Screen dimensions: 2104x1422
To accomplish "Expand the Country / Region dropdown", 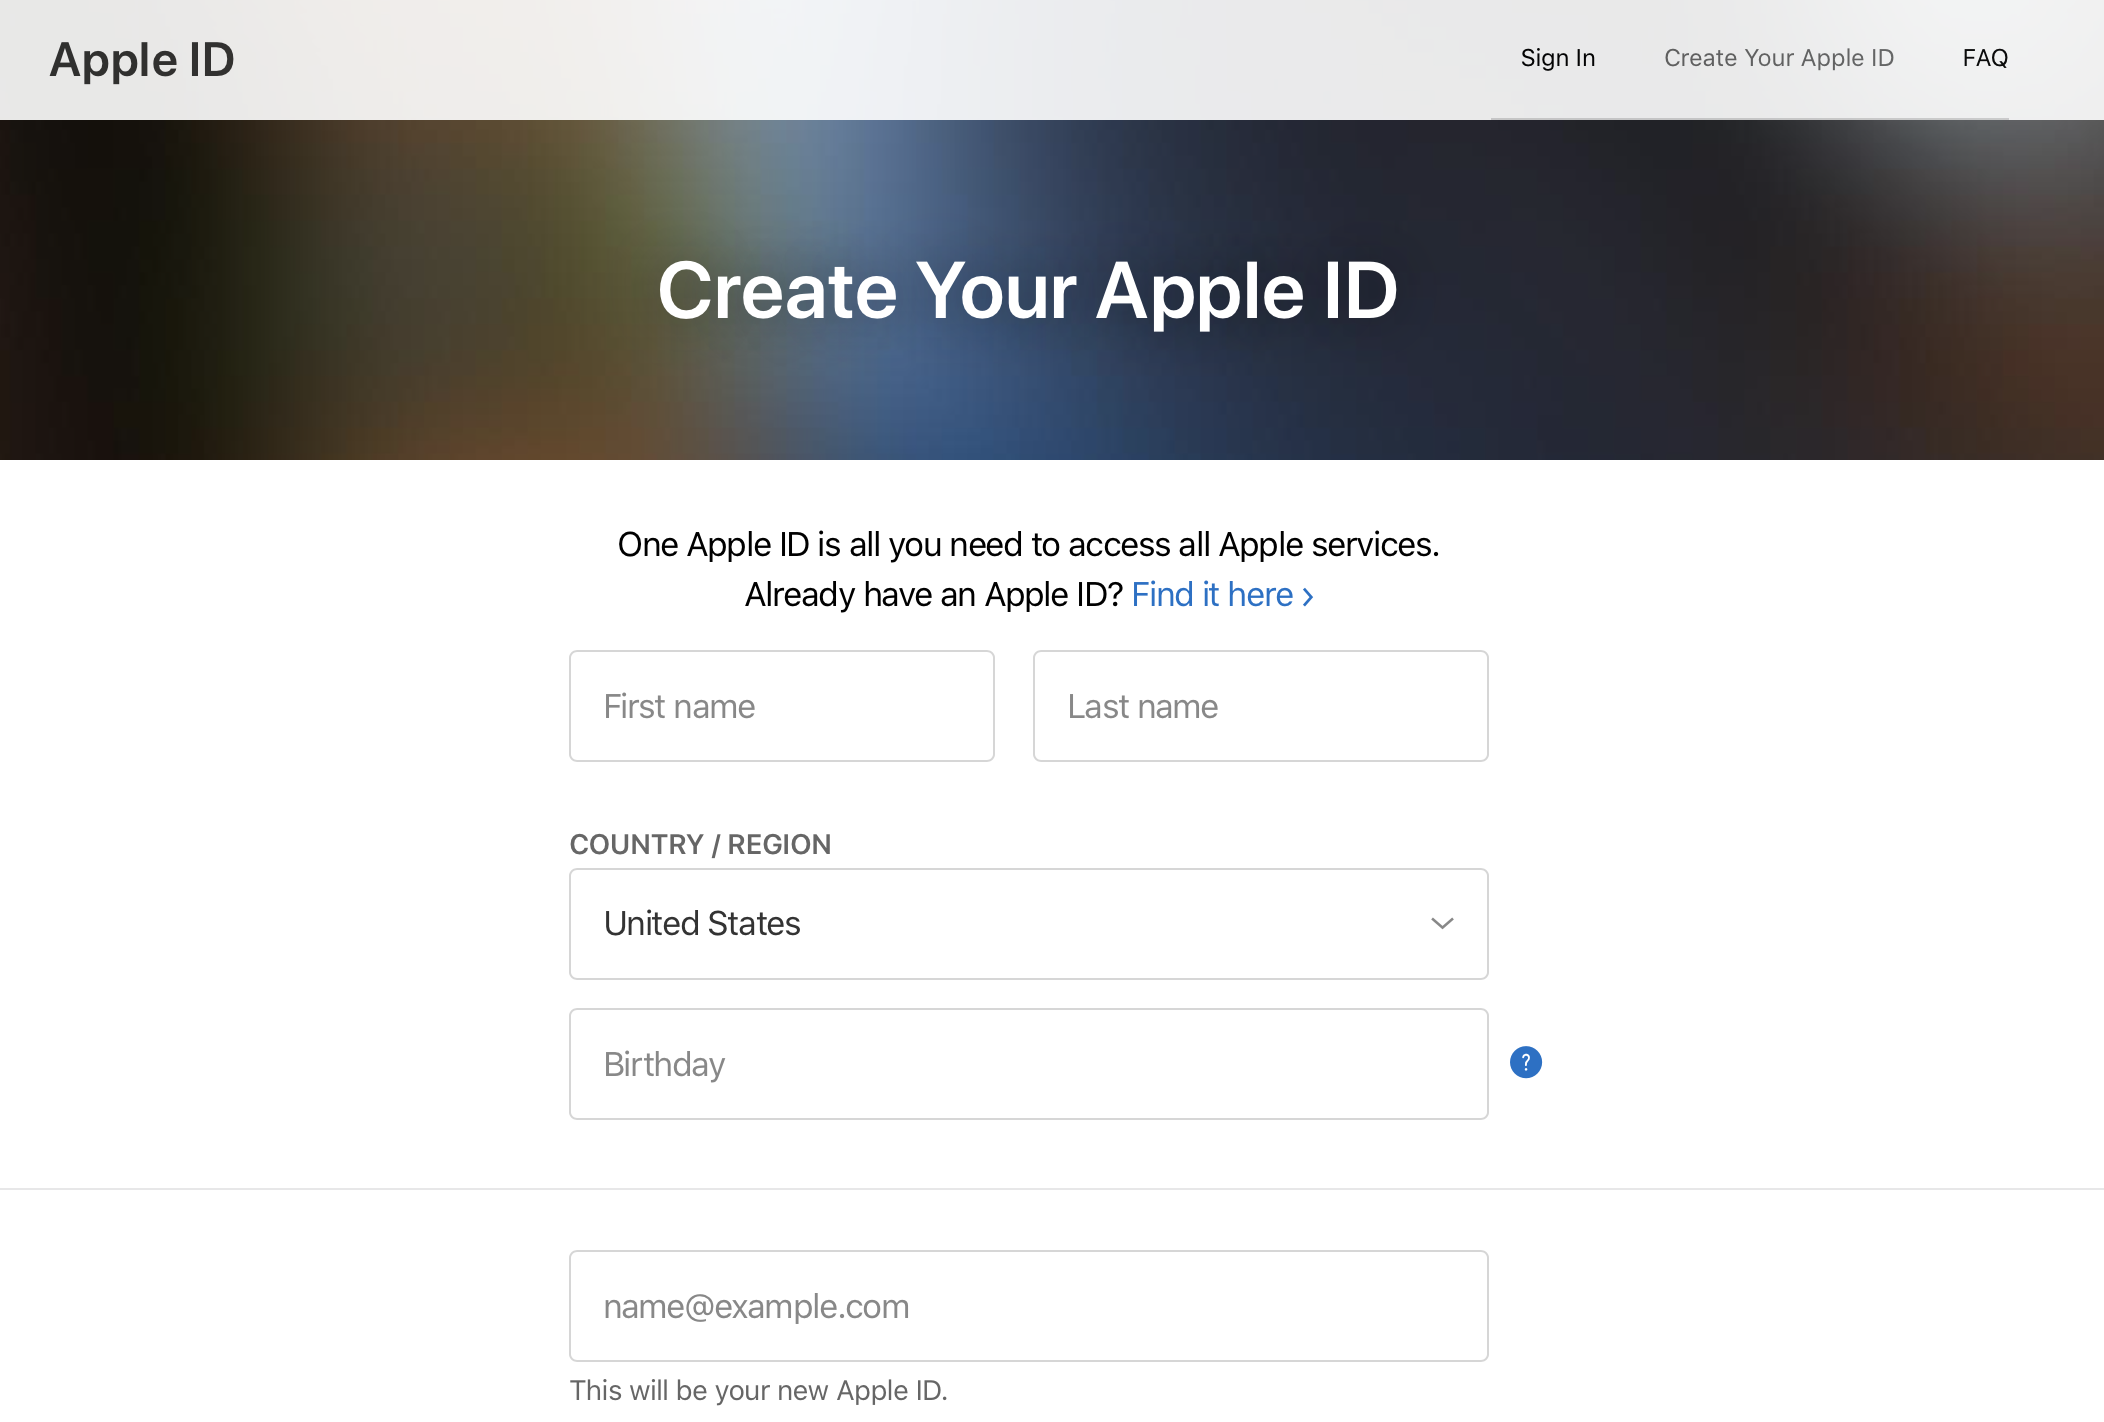I will [x=1030, y=924].
